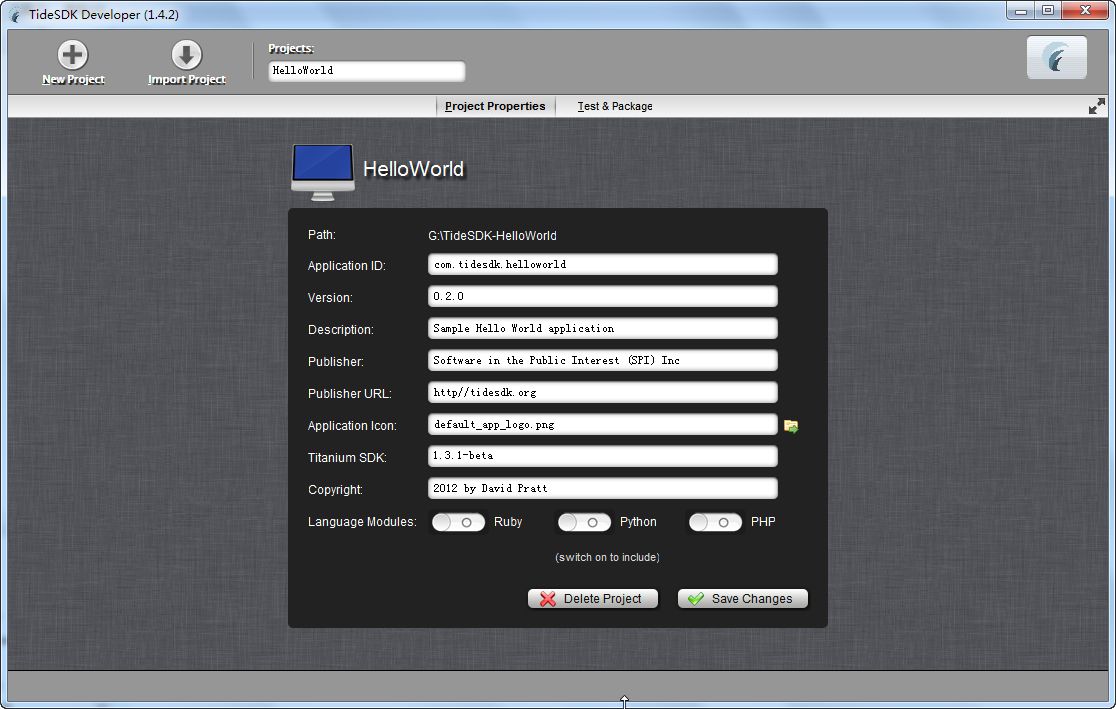Edit the Copyright field
Viewport: 1116px width, 709px height.
(x=602, y=488)
